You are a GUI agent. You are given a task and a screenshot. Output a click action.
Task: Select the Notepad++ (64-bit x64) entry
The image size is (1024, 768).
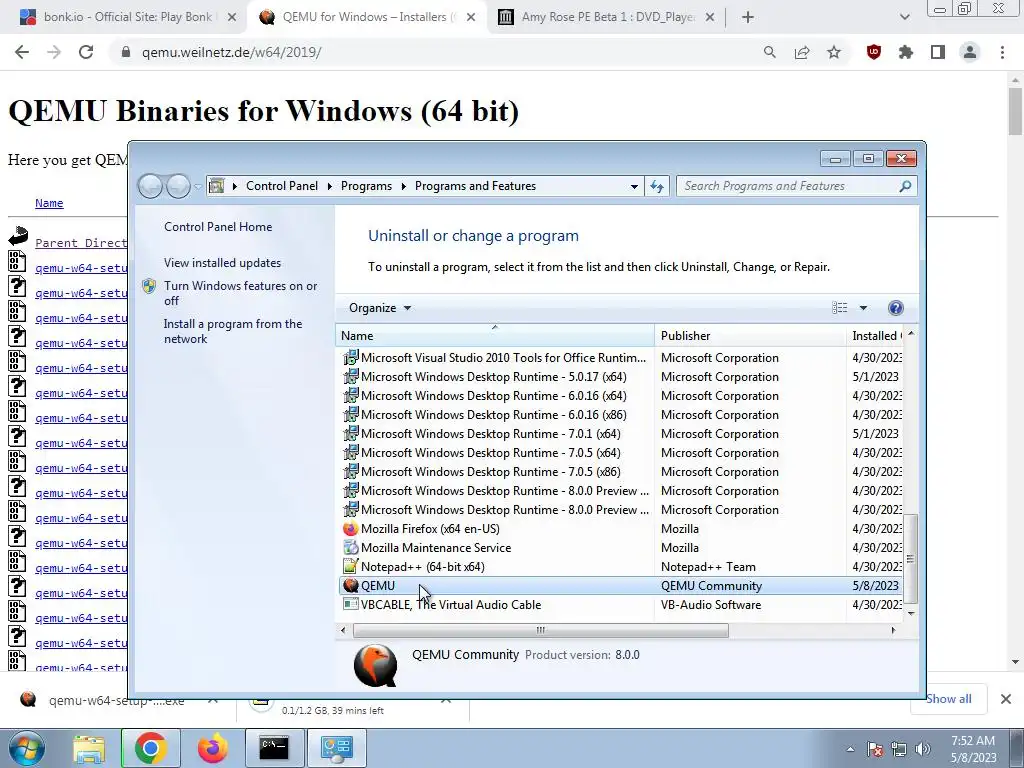[620, 567]
